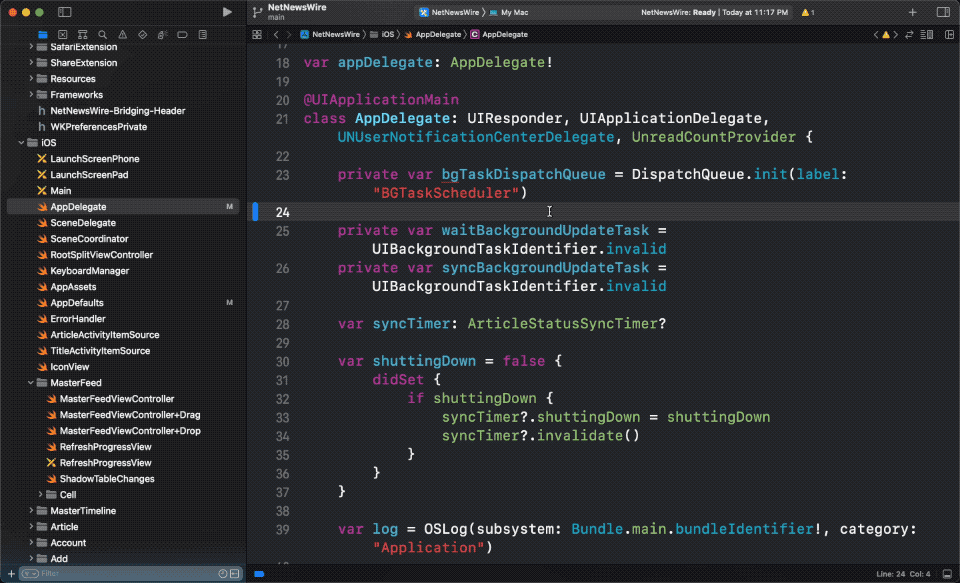
Task: Open the Report navigator
Action: click(203, 34)
